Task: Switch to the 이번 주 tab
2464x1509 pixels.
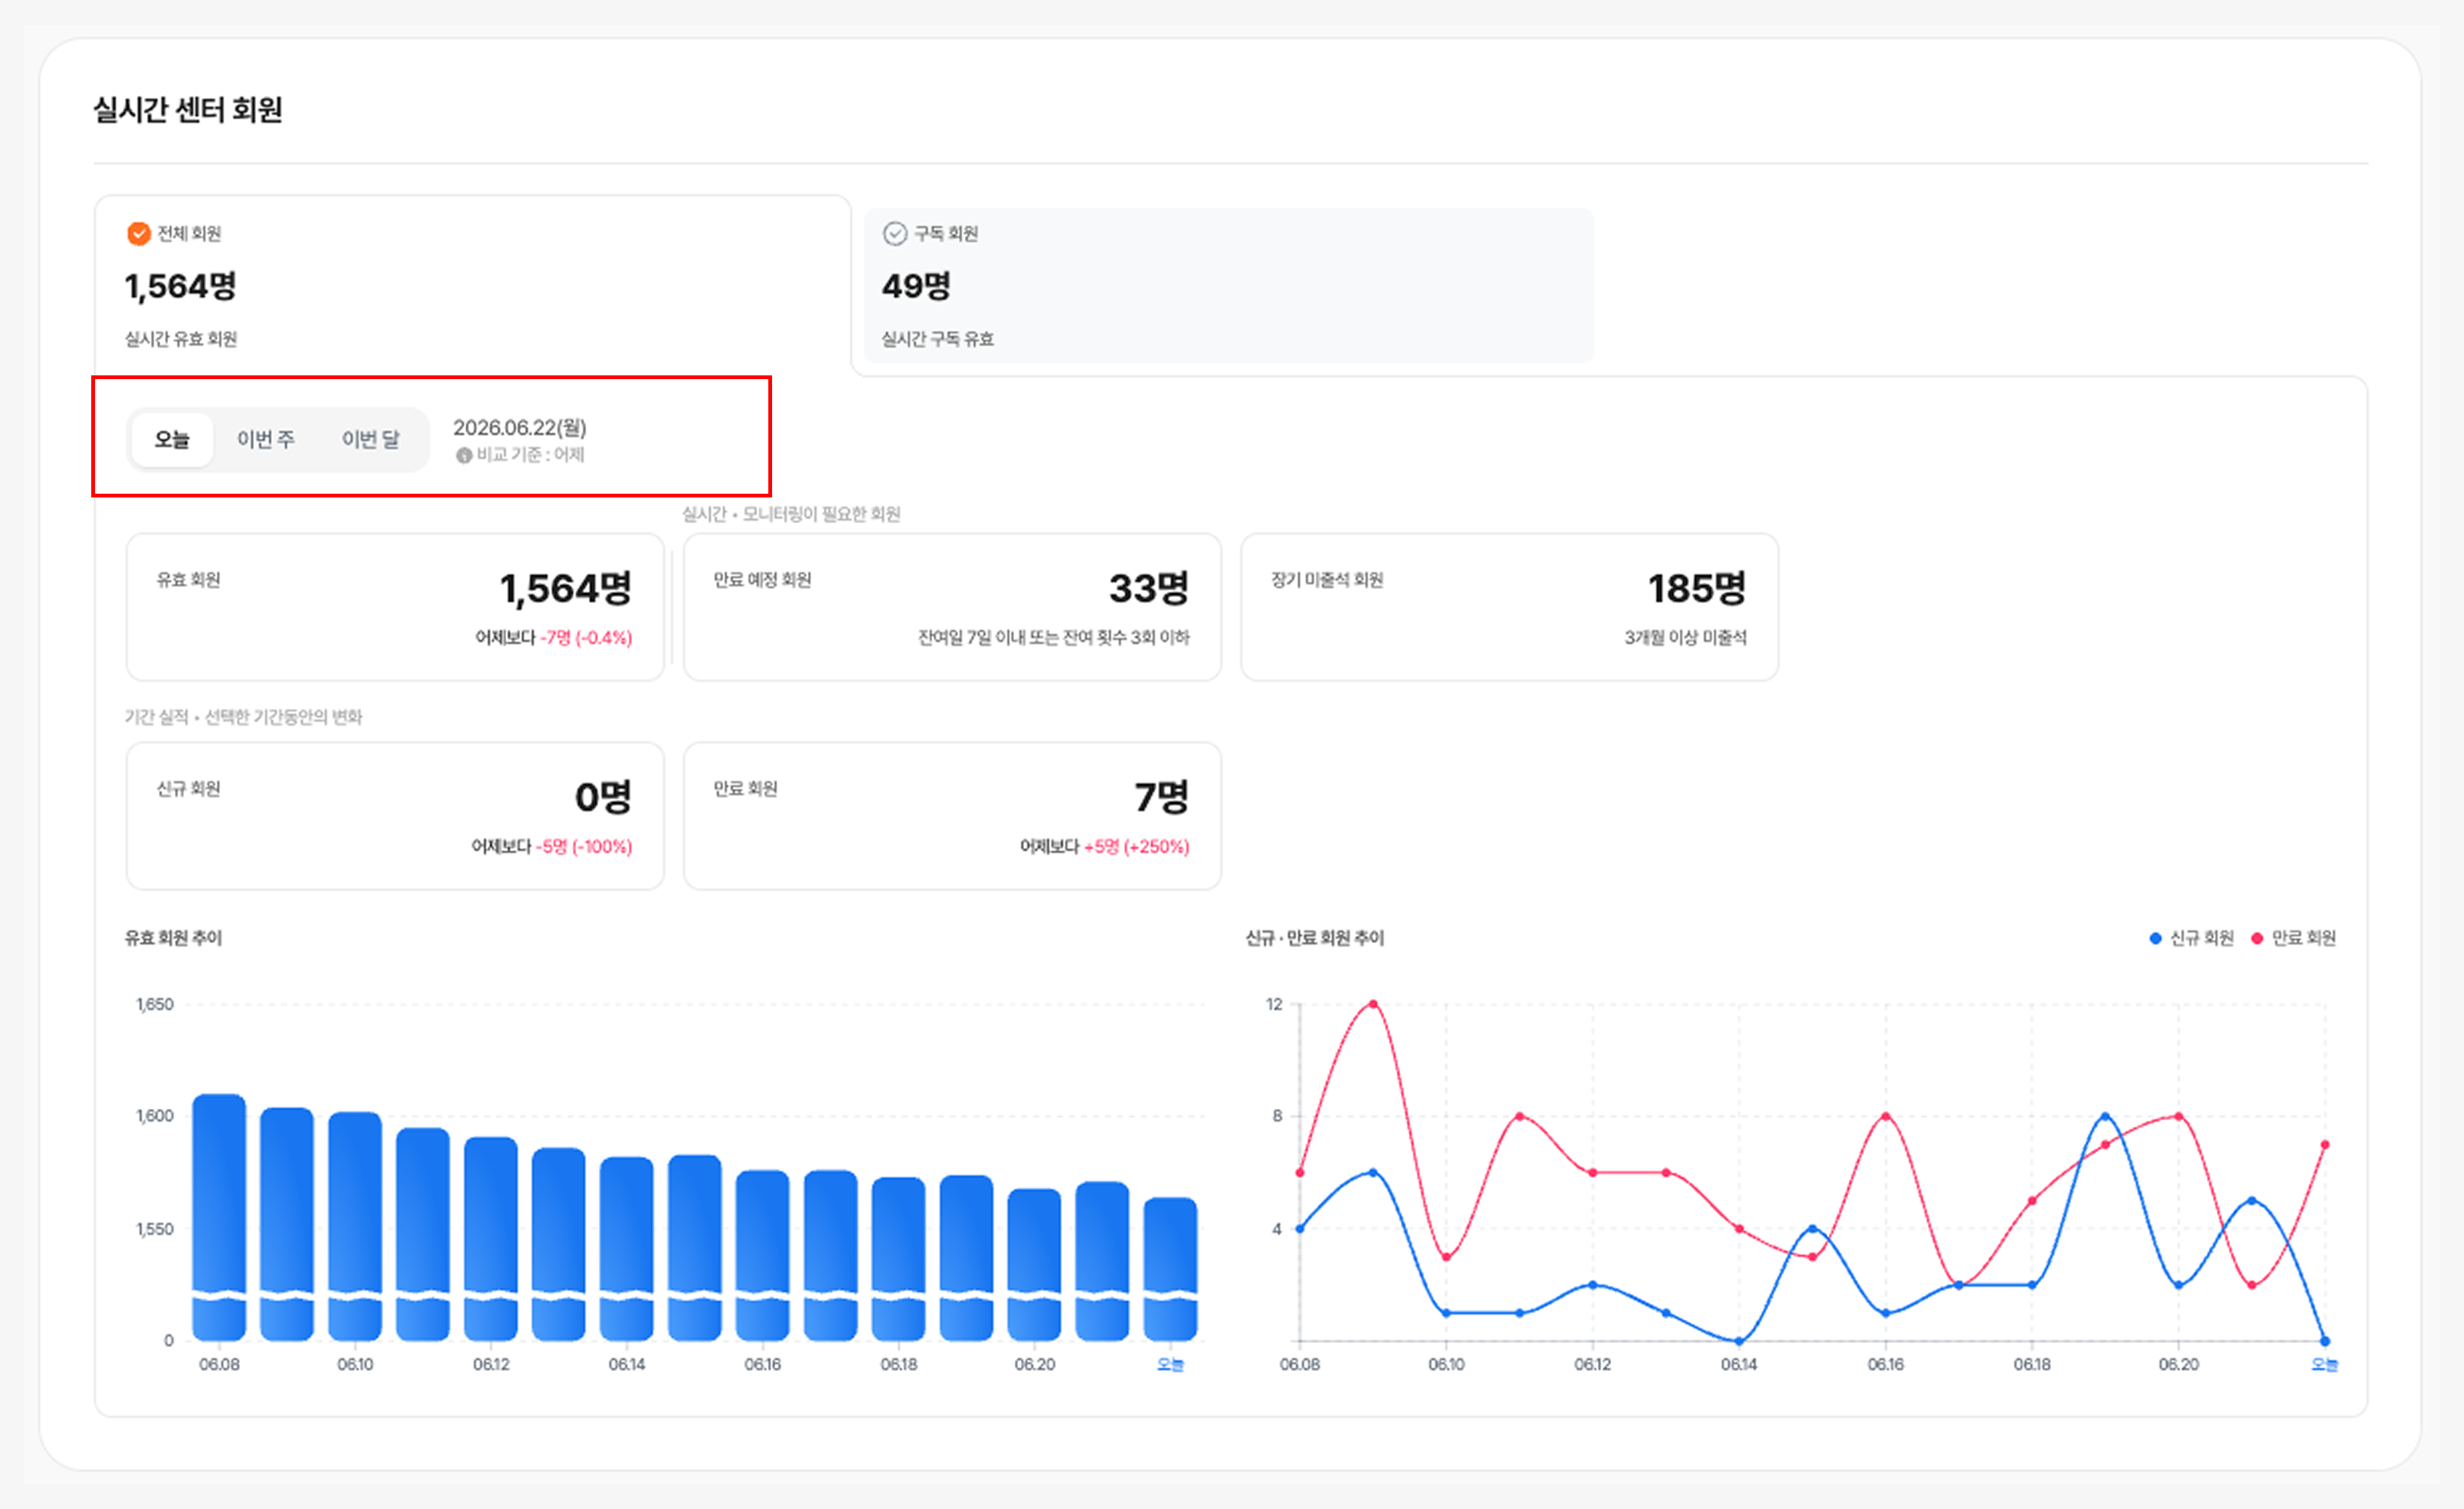Action: pos(265,439)
